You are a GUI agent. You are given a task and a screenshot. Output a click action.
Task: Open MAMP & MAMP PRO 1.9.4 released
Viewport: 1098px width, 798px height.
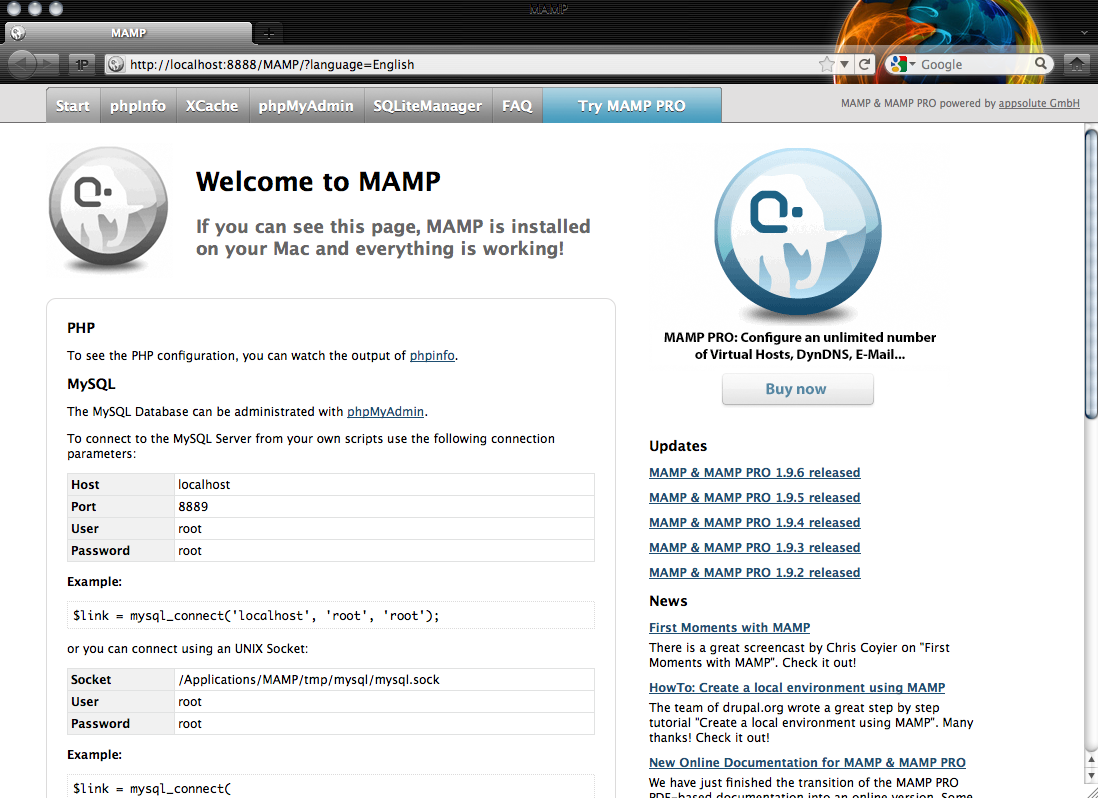pyautogui.click(x=754, y=522)
